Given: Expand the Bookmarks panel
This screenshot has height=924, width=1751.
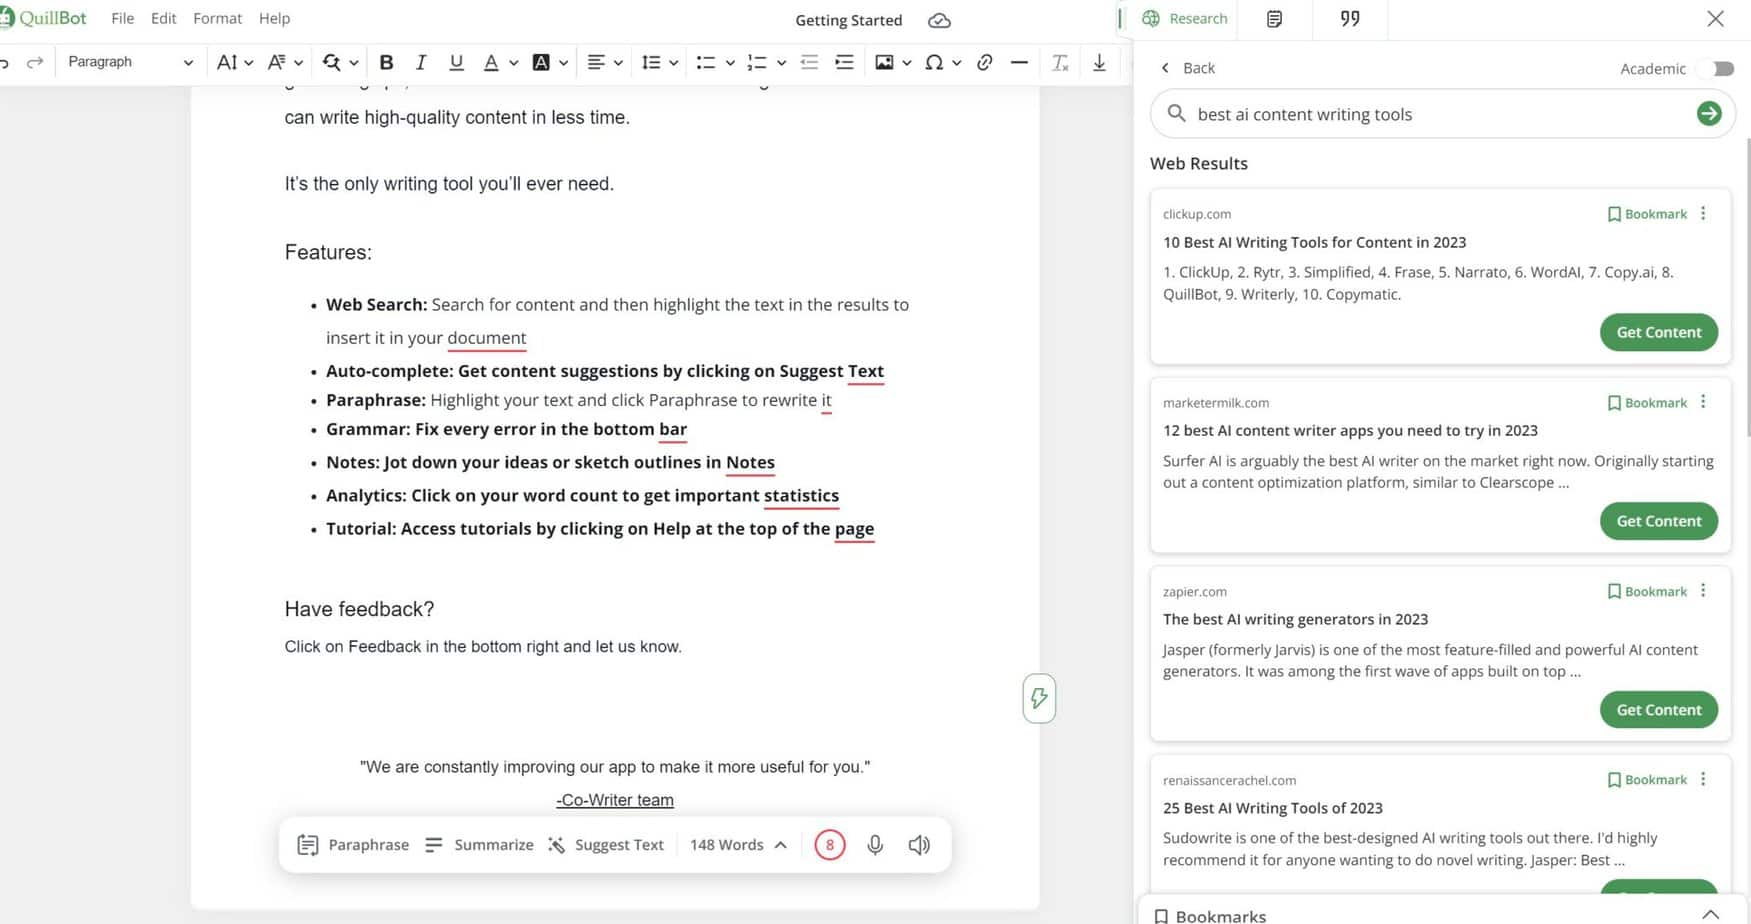Looking at the screenshot, I should [x=1711, y=915].
